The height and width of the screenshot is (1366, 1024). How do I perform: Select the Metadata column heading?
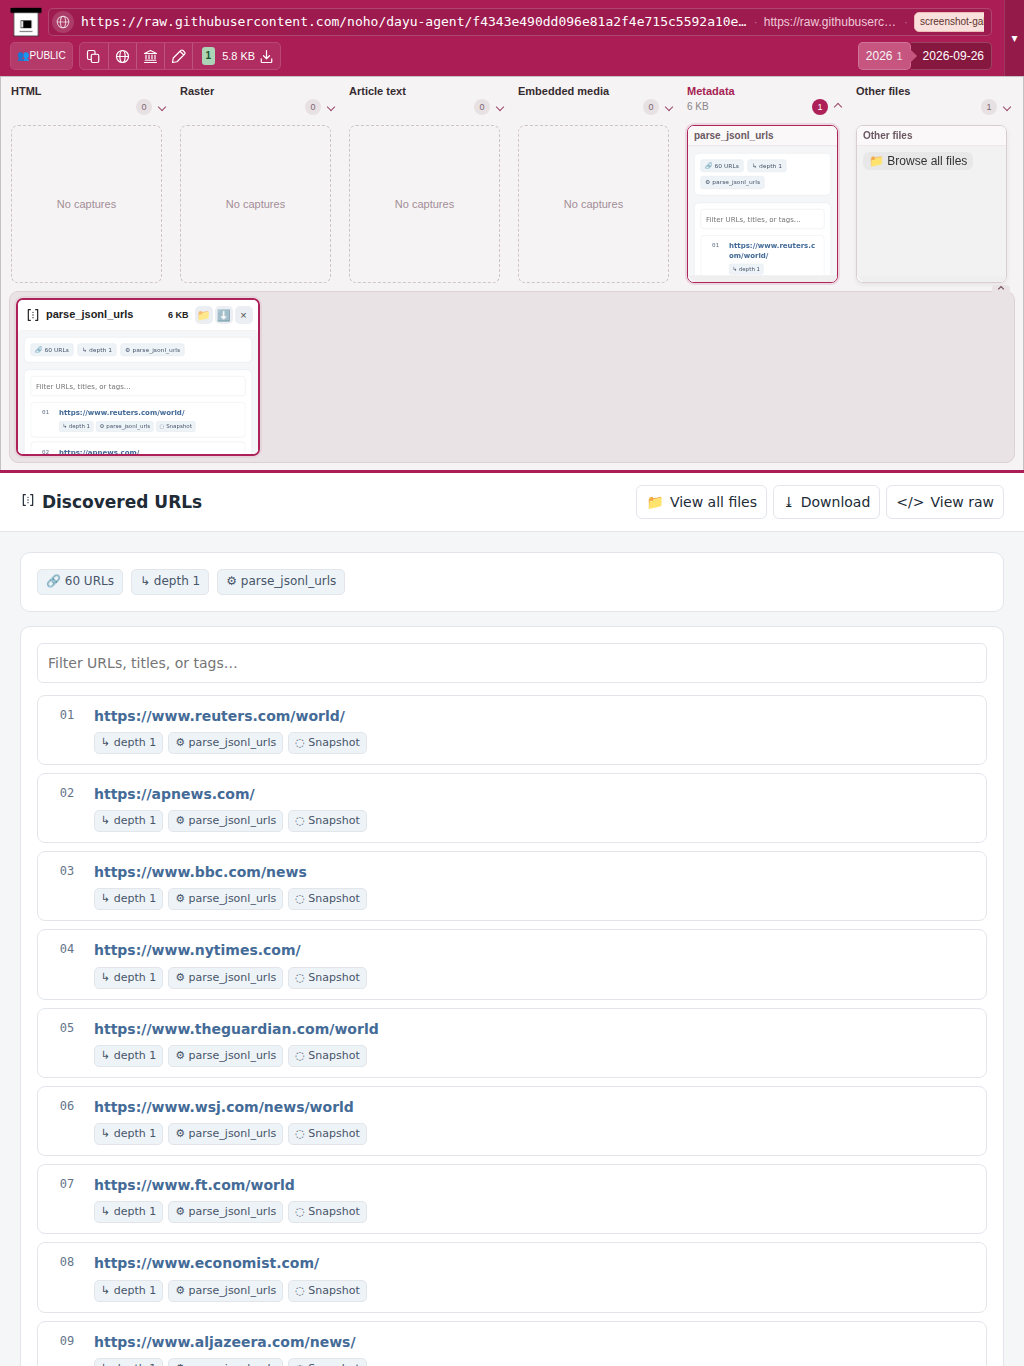(710, 91)
